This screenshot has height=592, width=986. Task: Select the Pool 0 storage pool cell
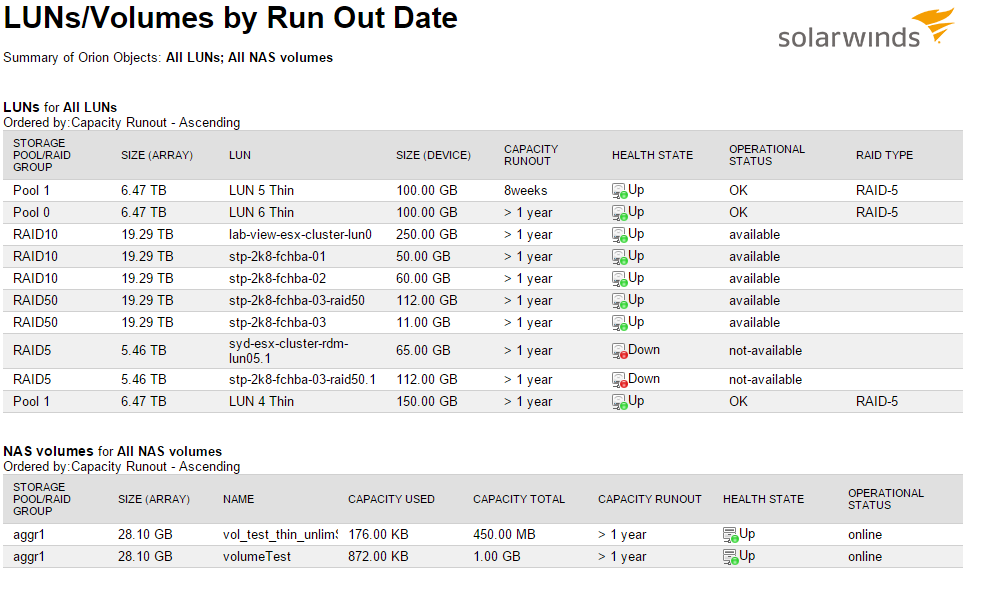31,213
